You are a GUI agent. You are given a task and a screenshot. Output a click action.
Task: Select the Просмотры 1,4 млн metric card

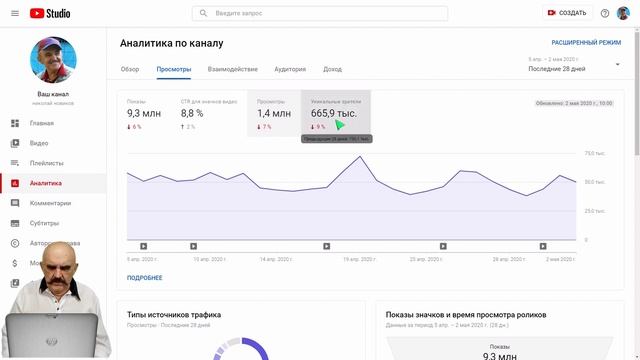(274, 113)
